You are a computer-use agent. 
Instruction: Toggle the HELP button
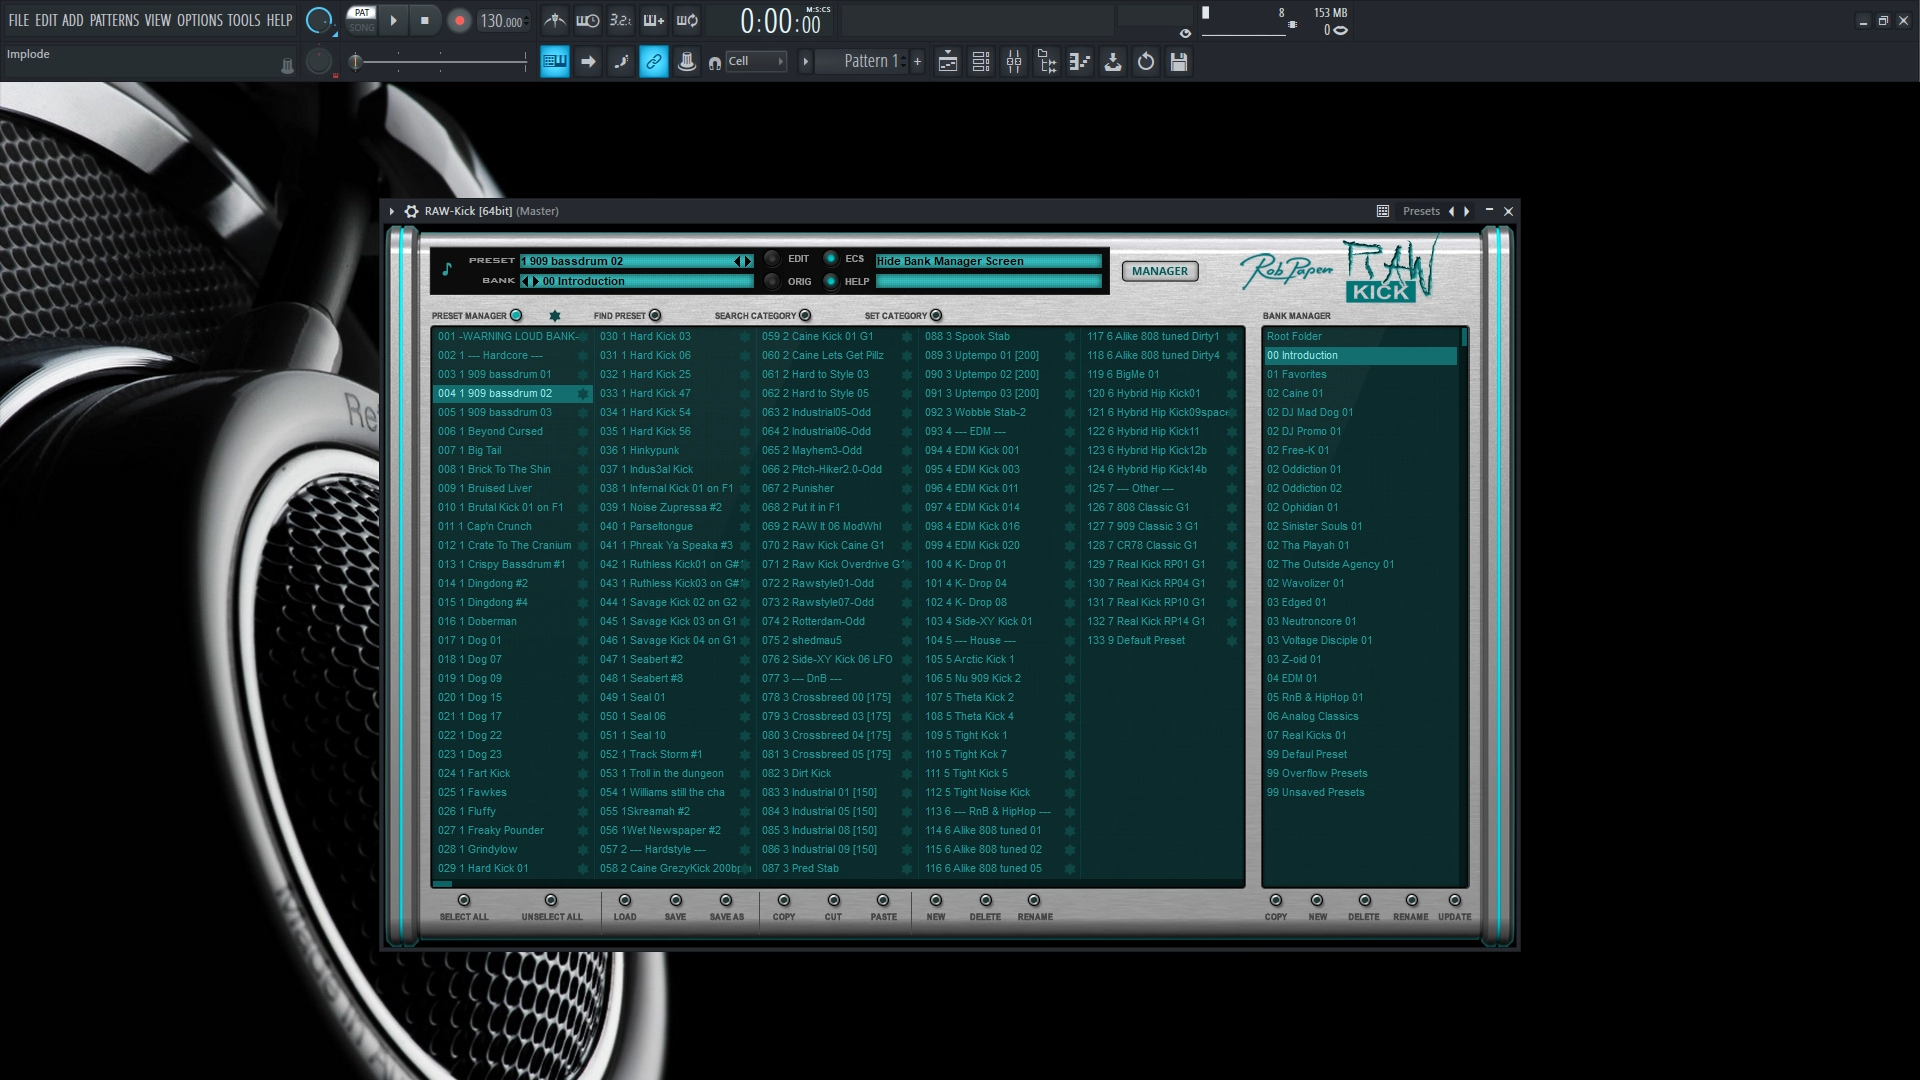click(x=830, y=282)
